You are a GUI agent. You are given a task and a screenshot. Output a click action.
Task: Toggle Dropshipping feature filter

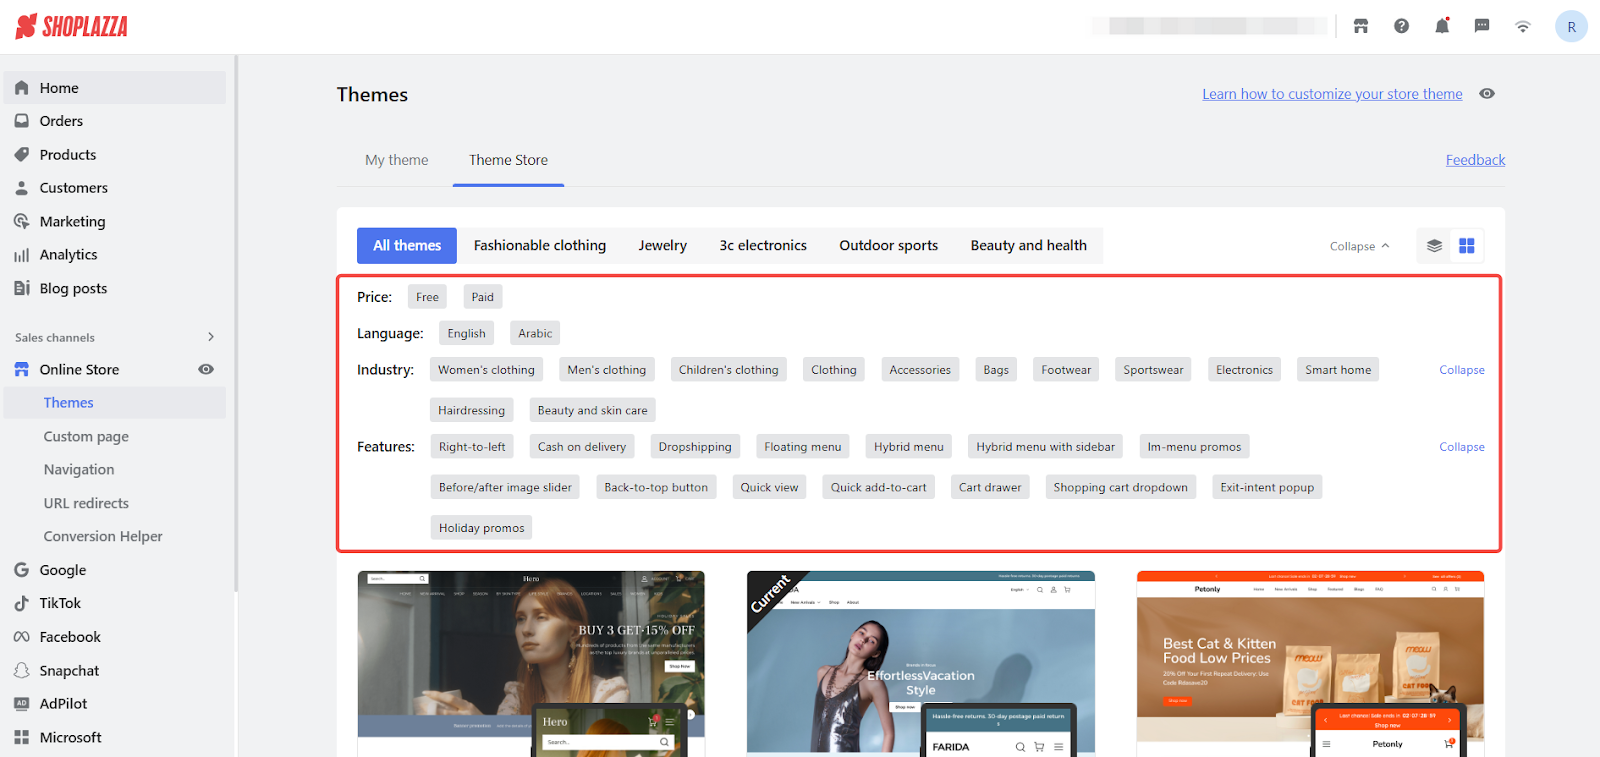[695, 447]
